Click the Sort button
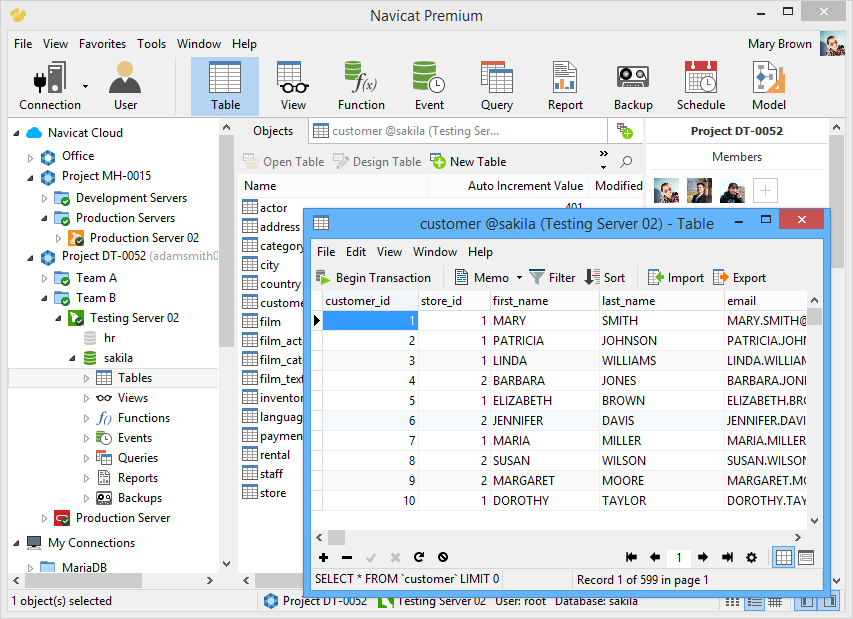The image size is (853, 619). tap(605, 278)
